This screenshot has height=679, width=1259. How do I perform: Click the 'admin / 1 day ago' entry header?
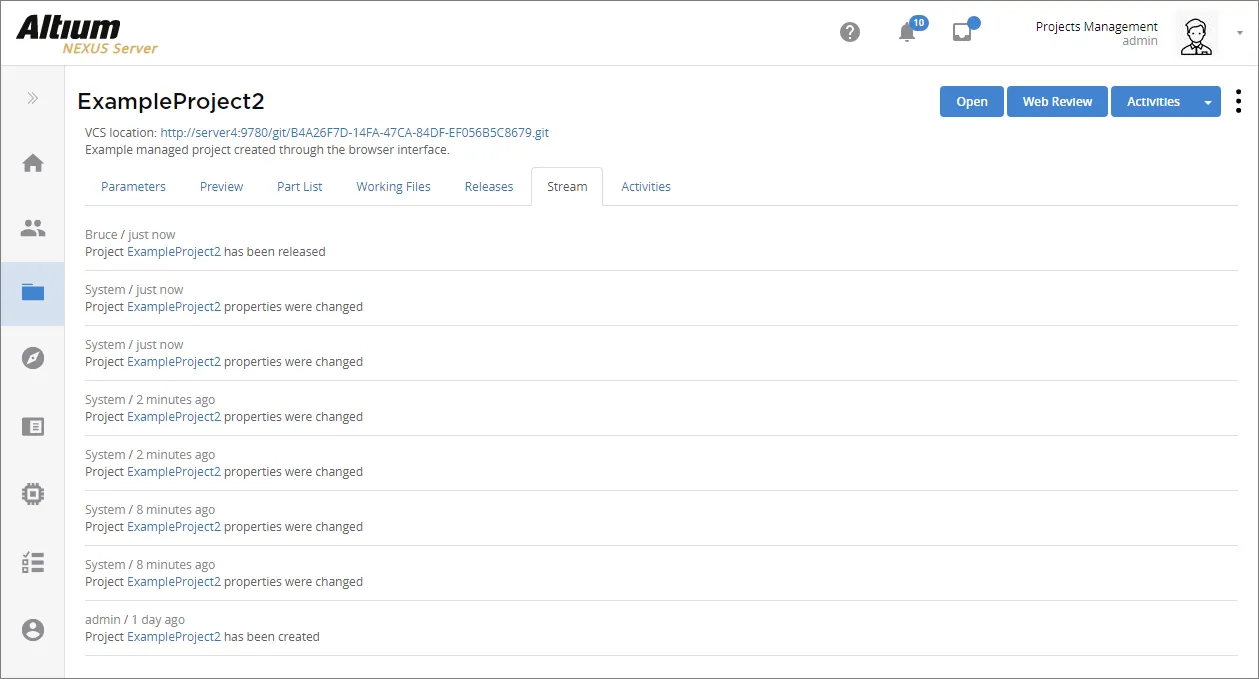(x=135, y=620)
